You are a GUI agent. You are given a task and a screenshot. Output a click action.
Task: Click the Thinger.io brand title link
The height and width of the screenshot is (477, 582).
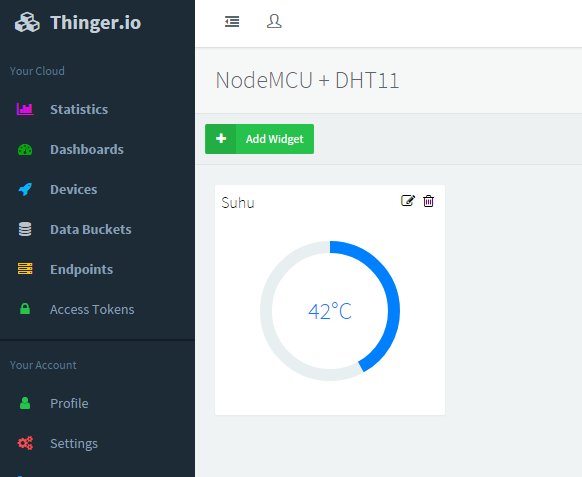point(95,23)
